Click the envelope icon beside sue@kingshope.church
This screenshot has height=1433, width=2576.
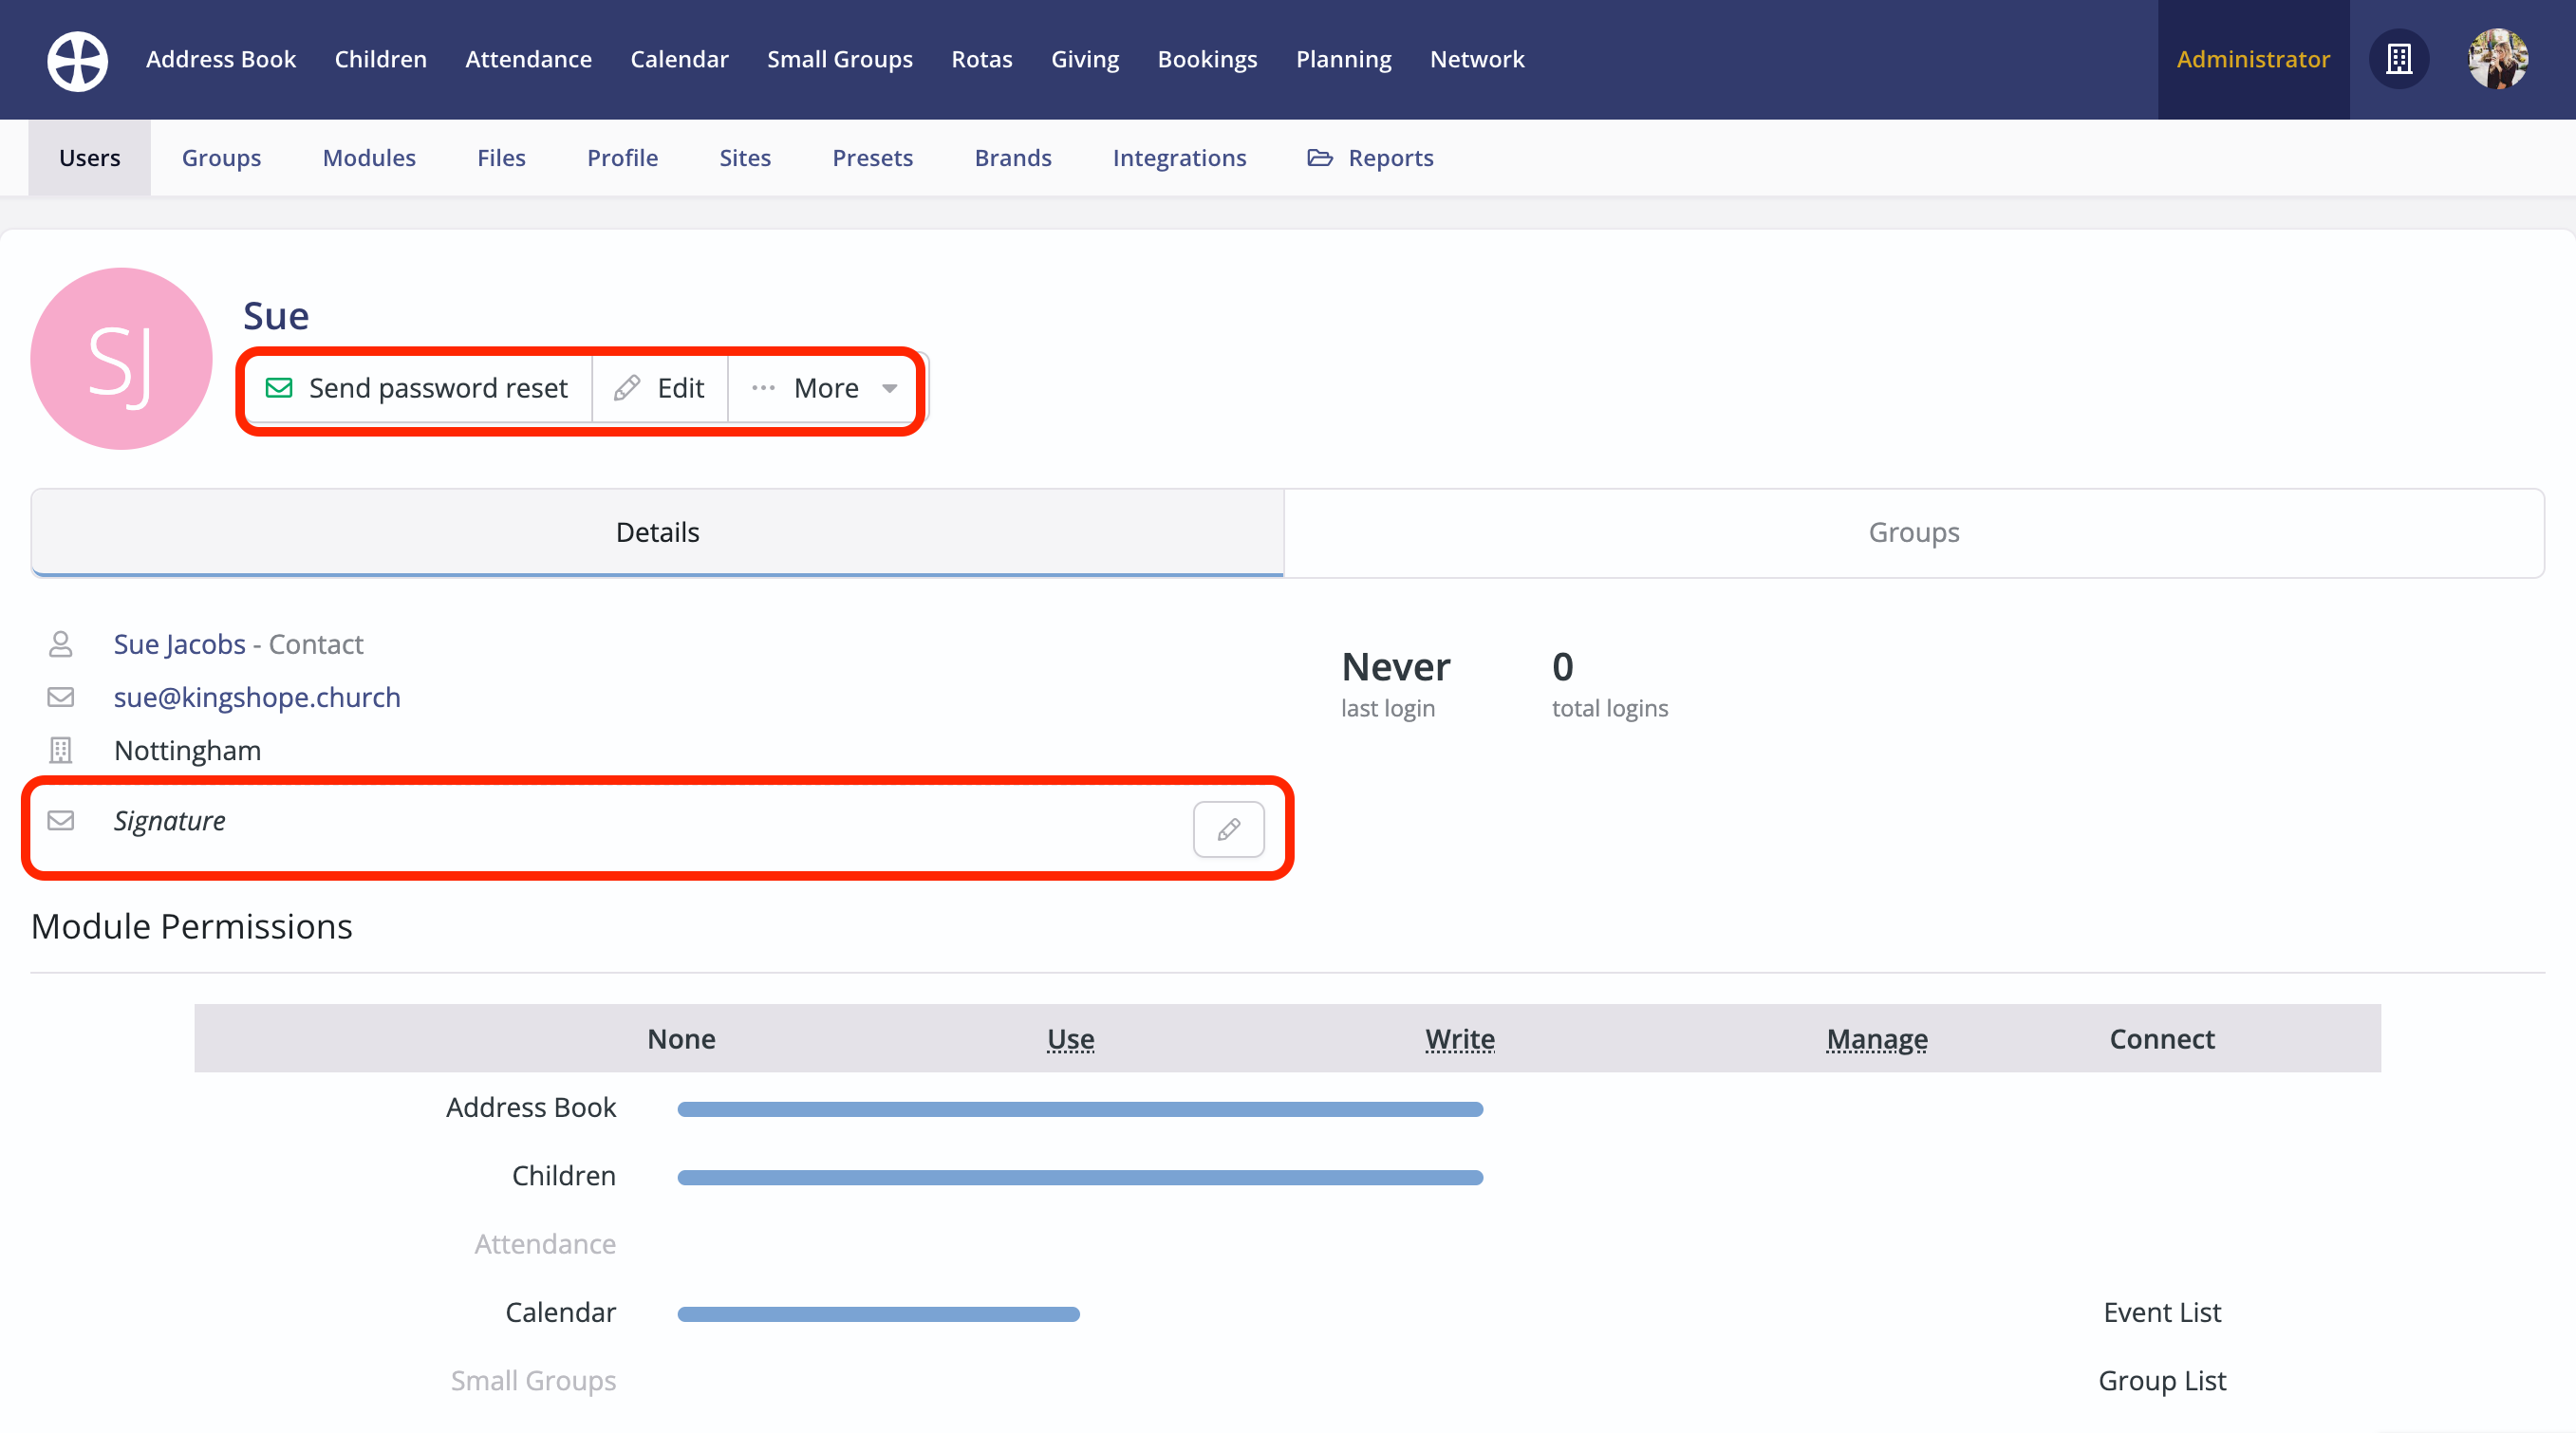coord(61,697)
